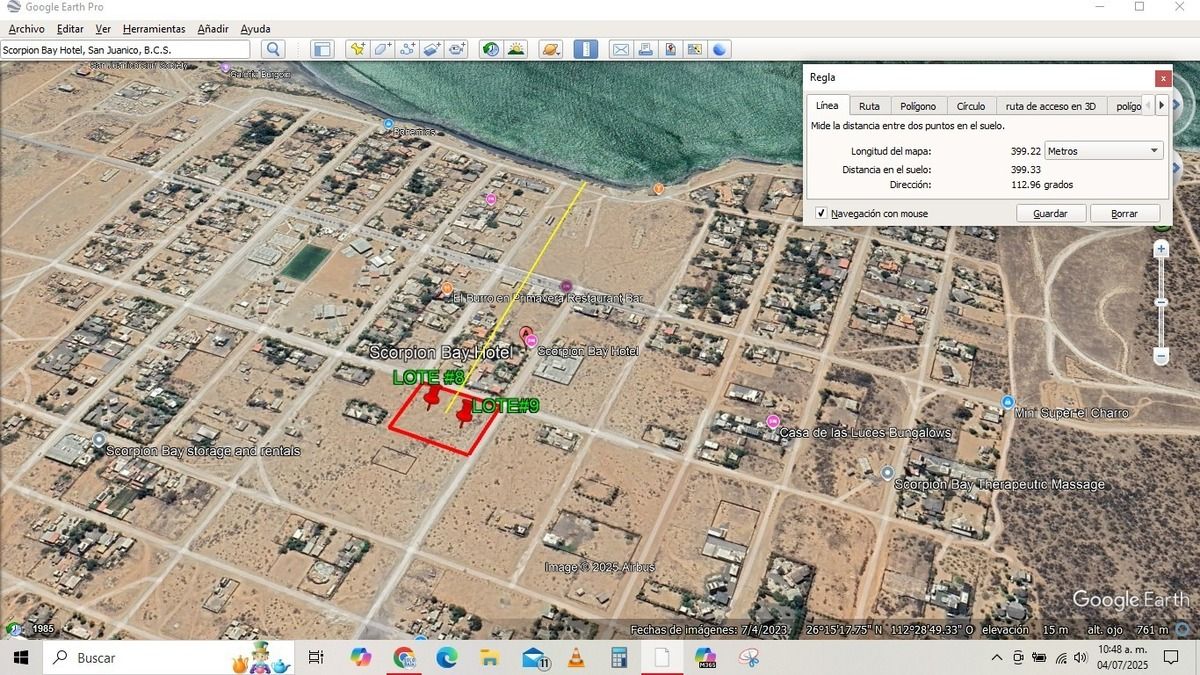Select the Línea tab
1200x675 pixels.
(827, 105)
